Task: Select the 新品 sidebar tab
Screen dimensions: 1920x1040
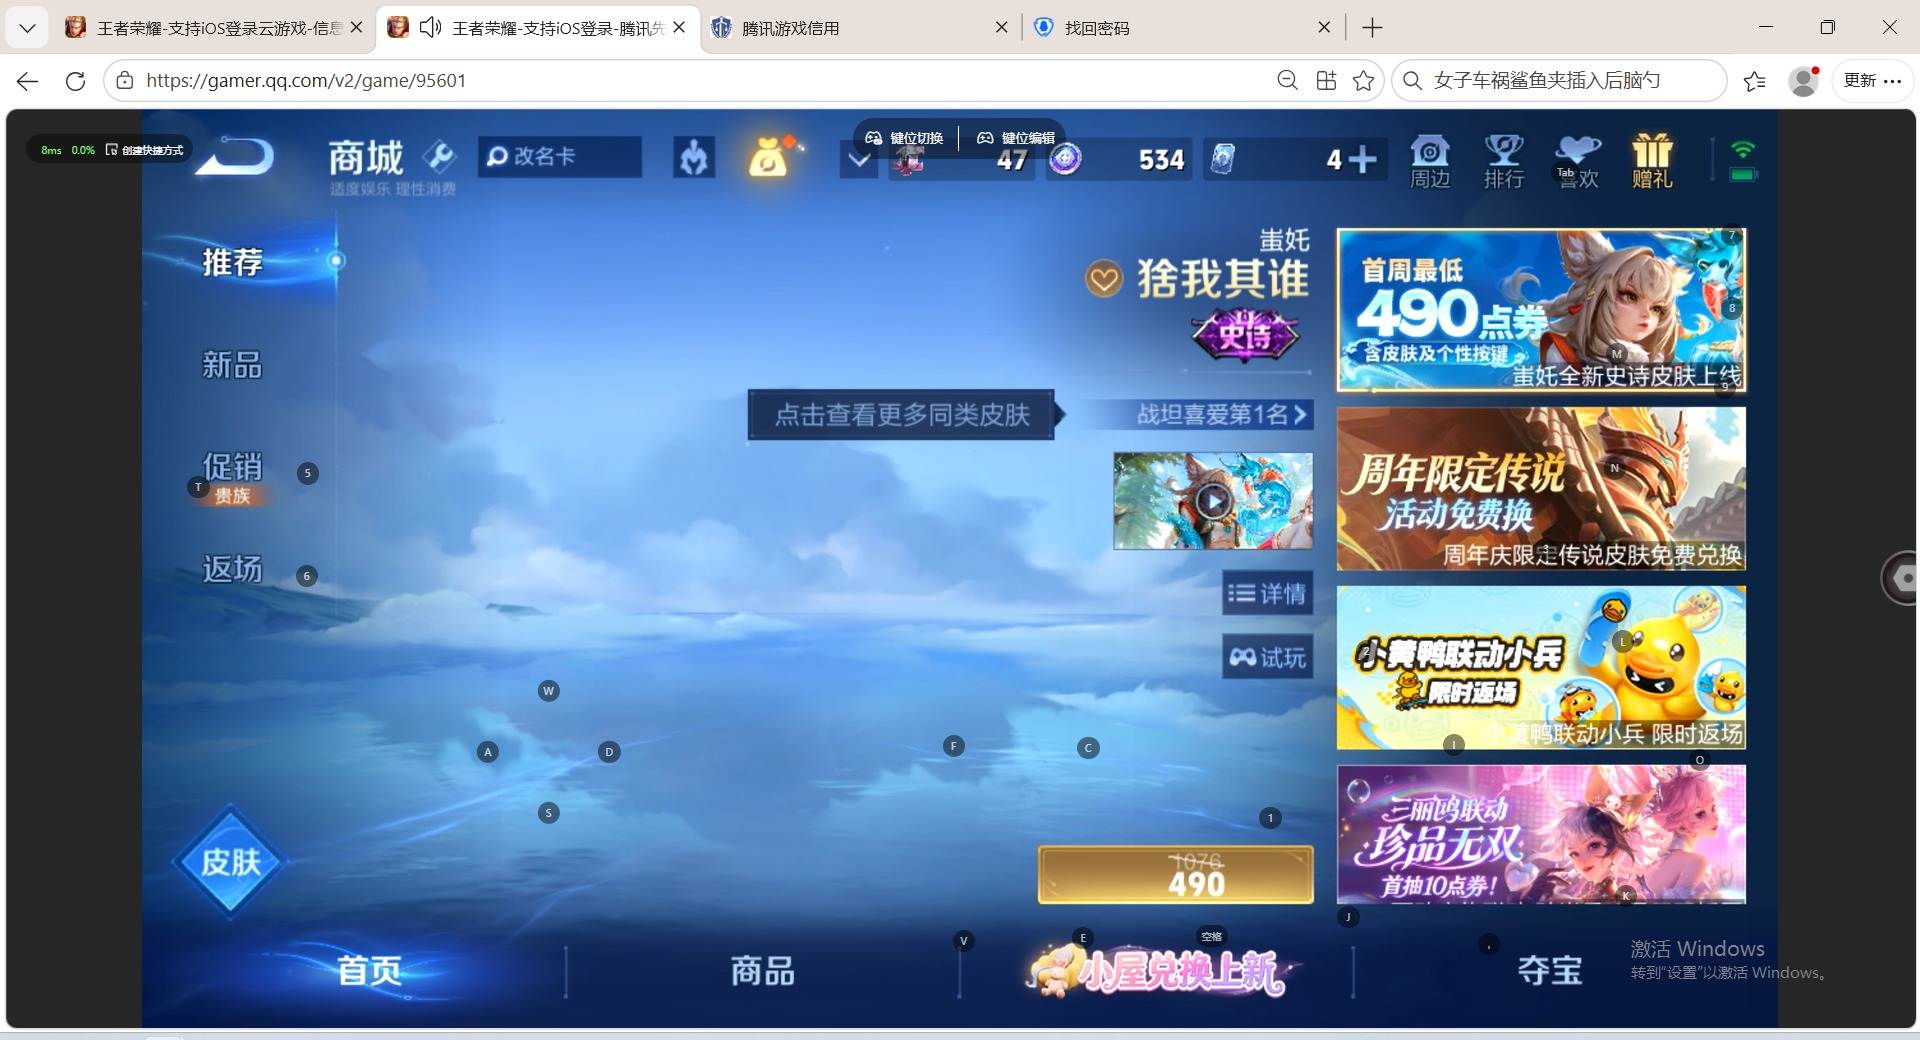Action: [x=233, y=365]
